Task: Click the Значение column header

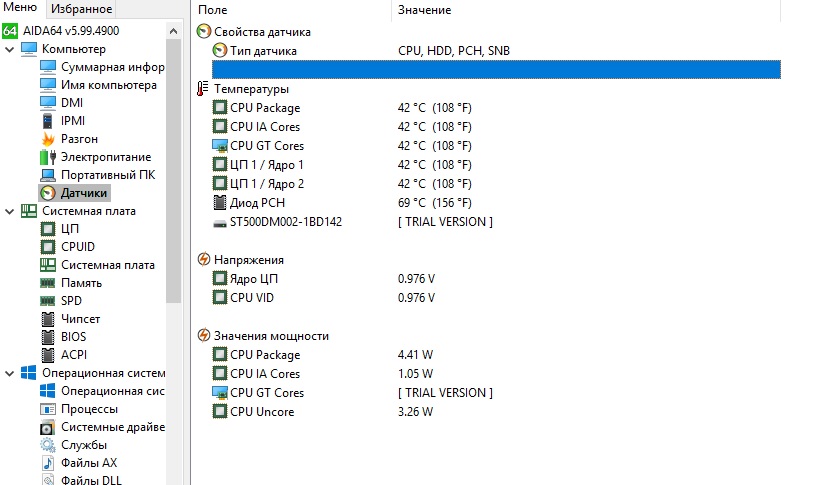Action: point(424,10)
